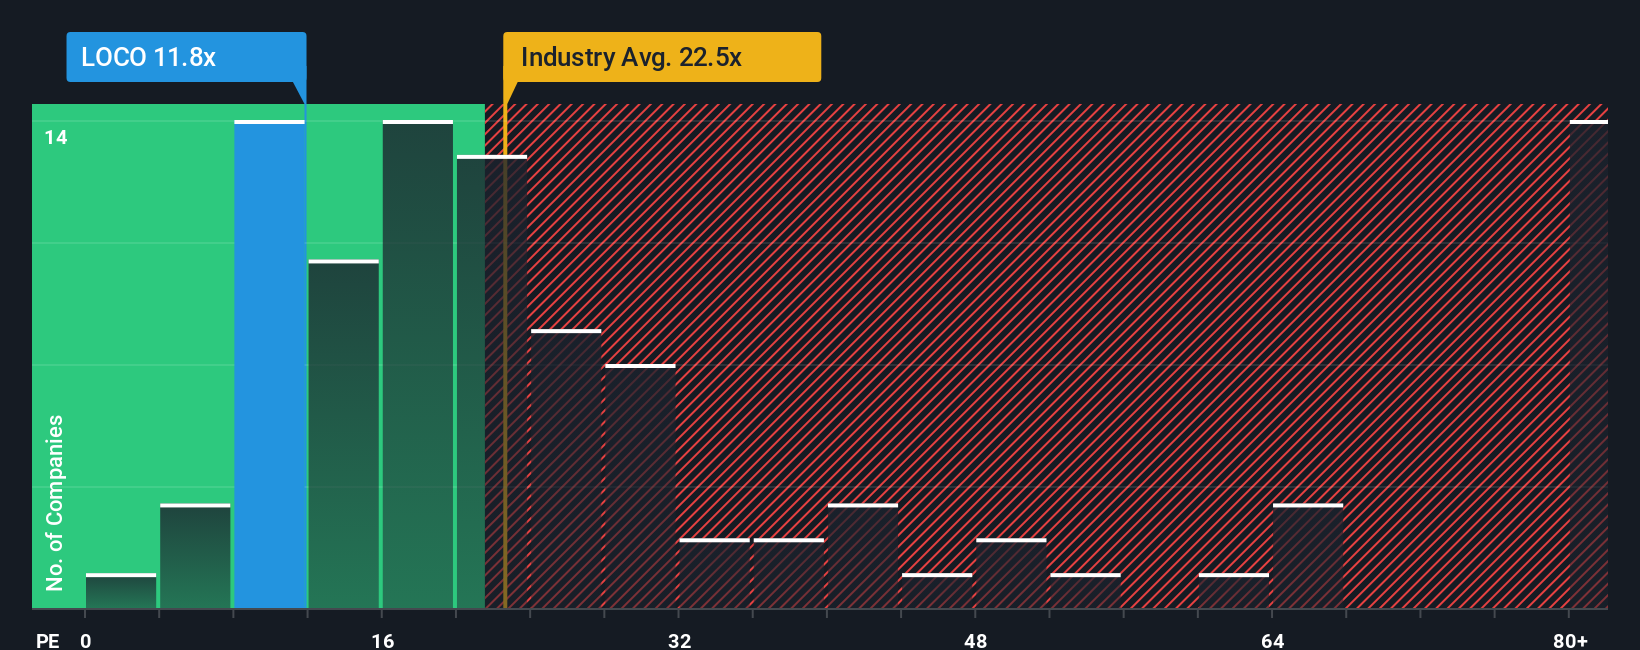
Task: Click the Industry Avg. 22.5x label
Action: tap(662, 57)
